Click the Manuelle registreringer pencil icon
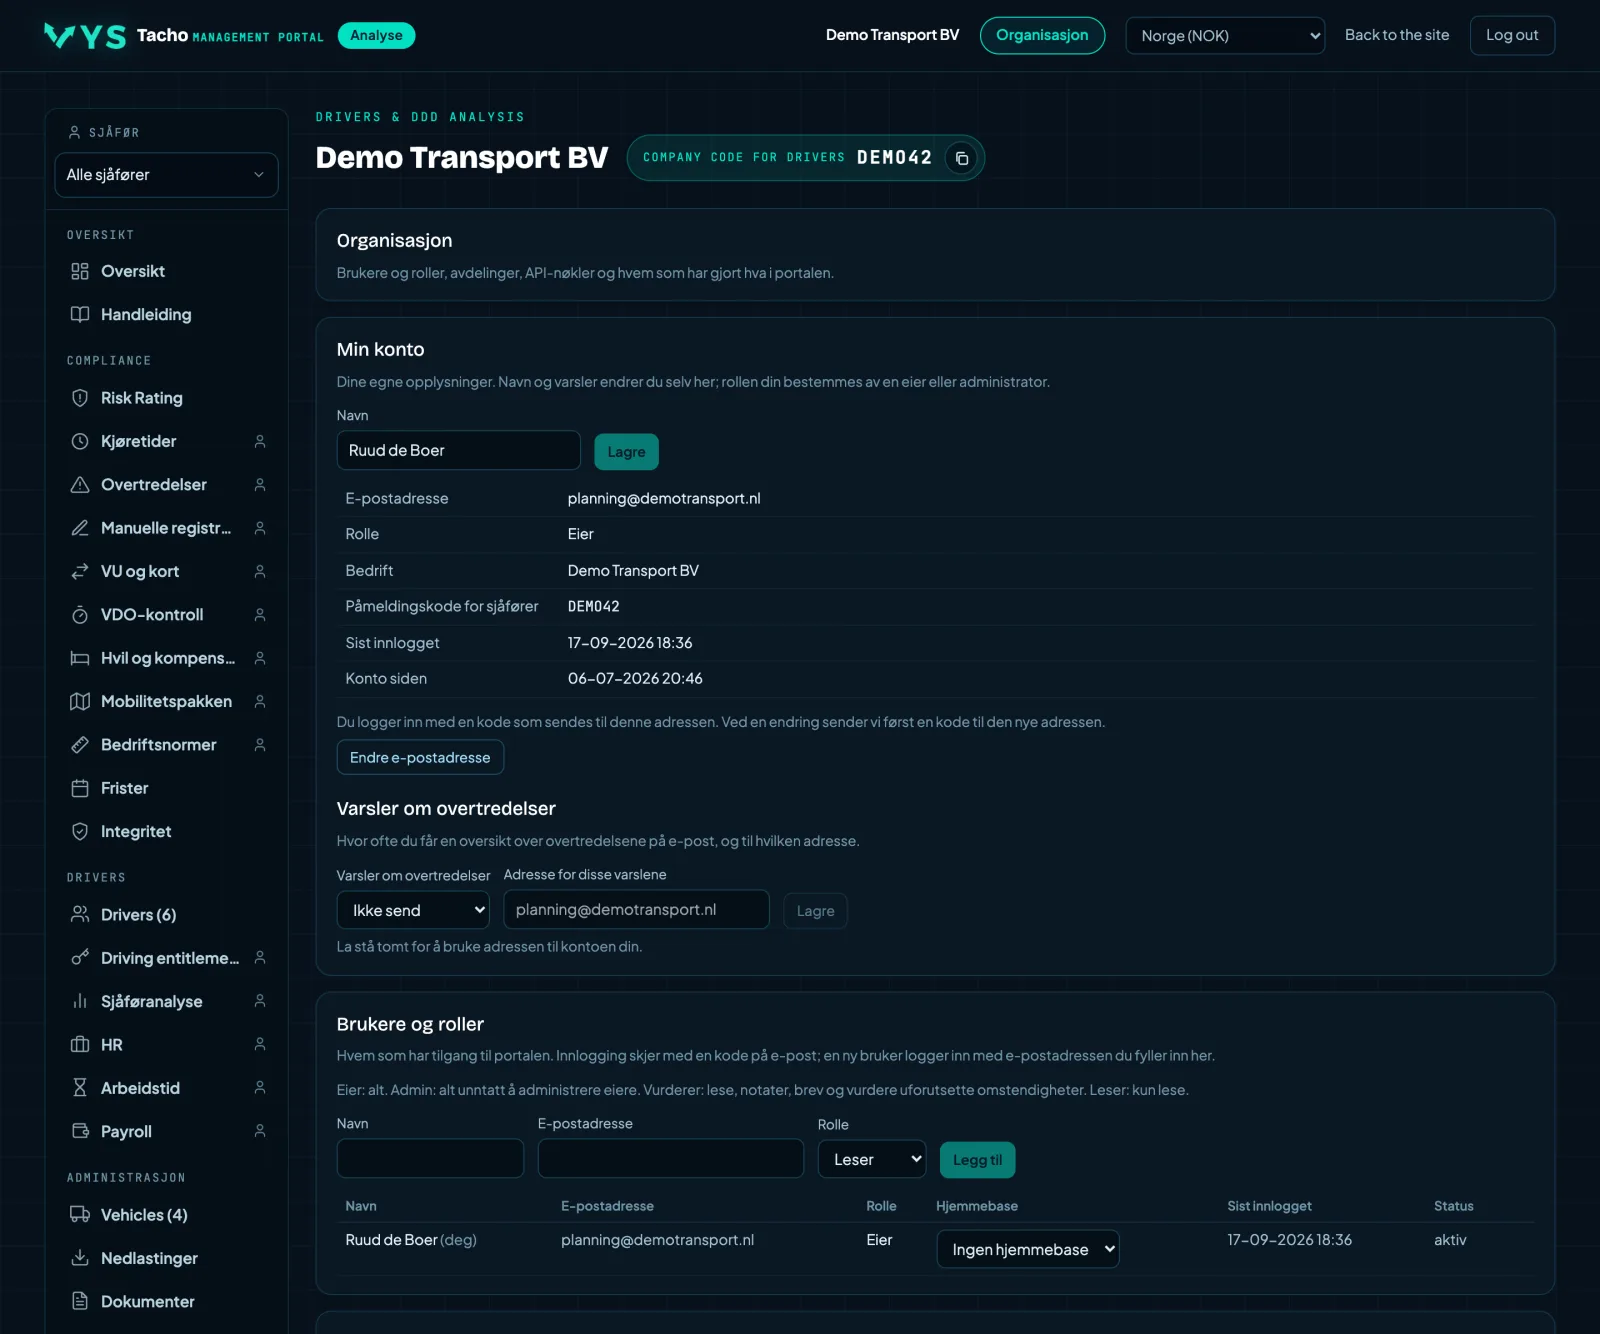The image size is (1600, 1334). pyautogui.click(x=80, y=528)
